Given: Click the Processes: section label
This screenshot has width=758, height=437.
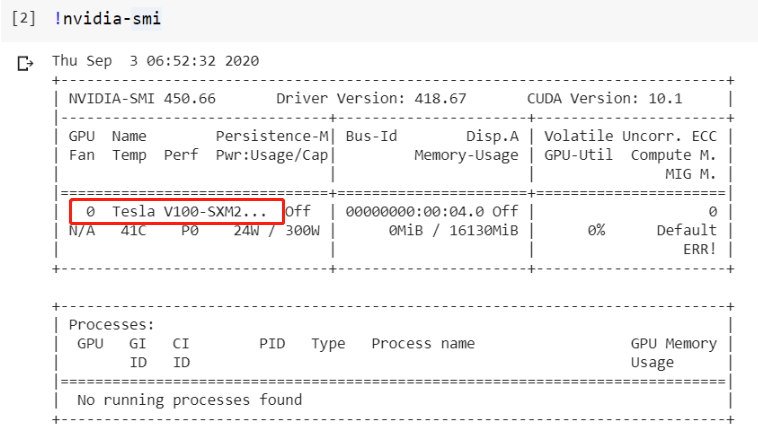Looking at the screenshot, I should tap(112, 324).
